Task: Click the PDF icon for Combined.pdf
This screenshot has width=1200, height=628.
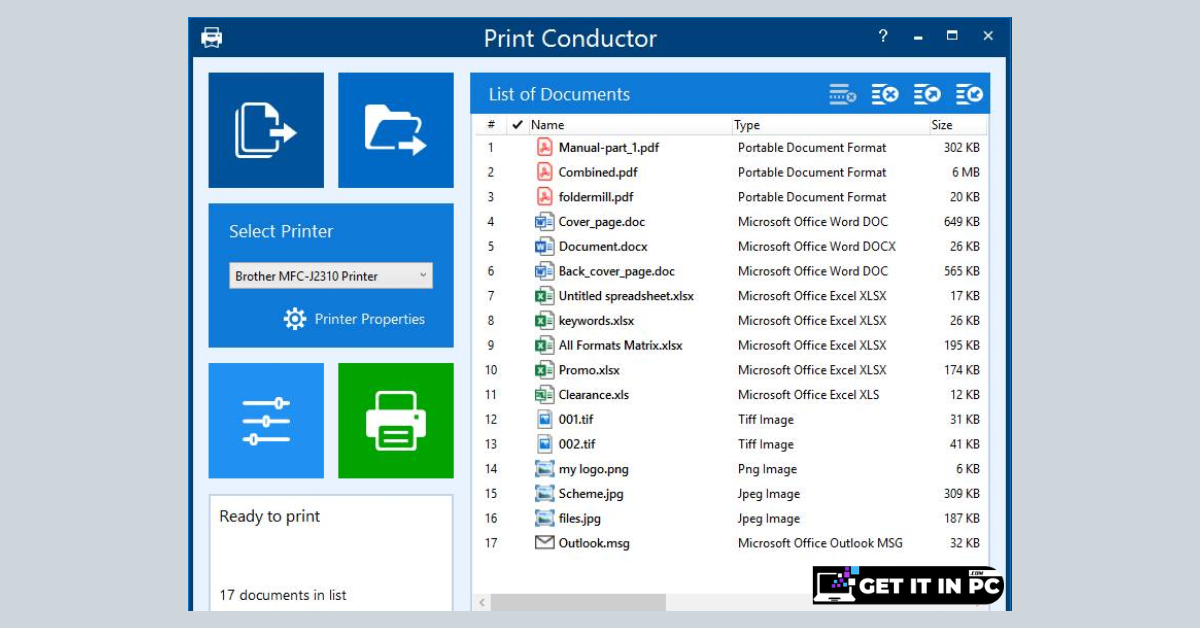Action: (545, 172)
